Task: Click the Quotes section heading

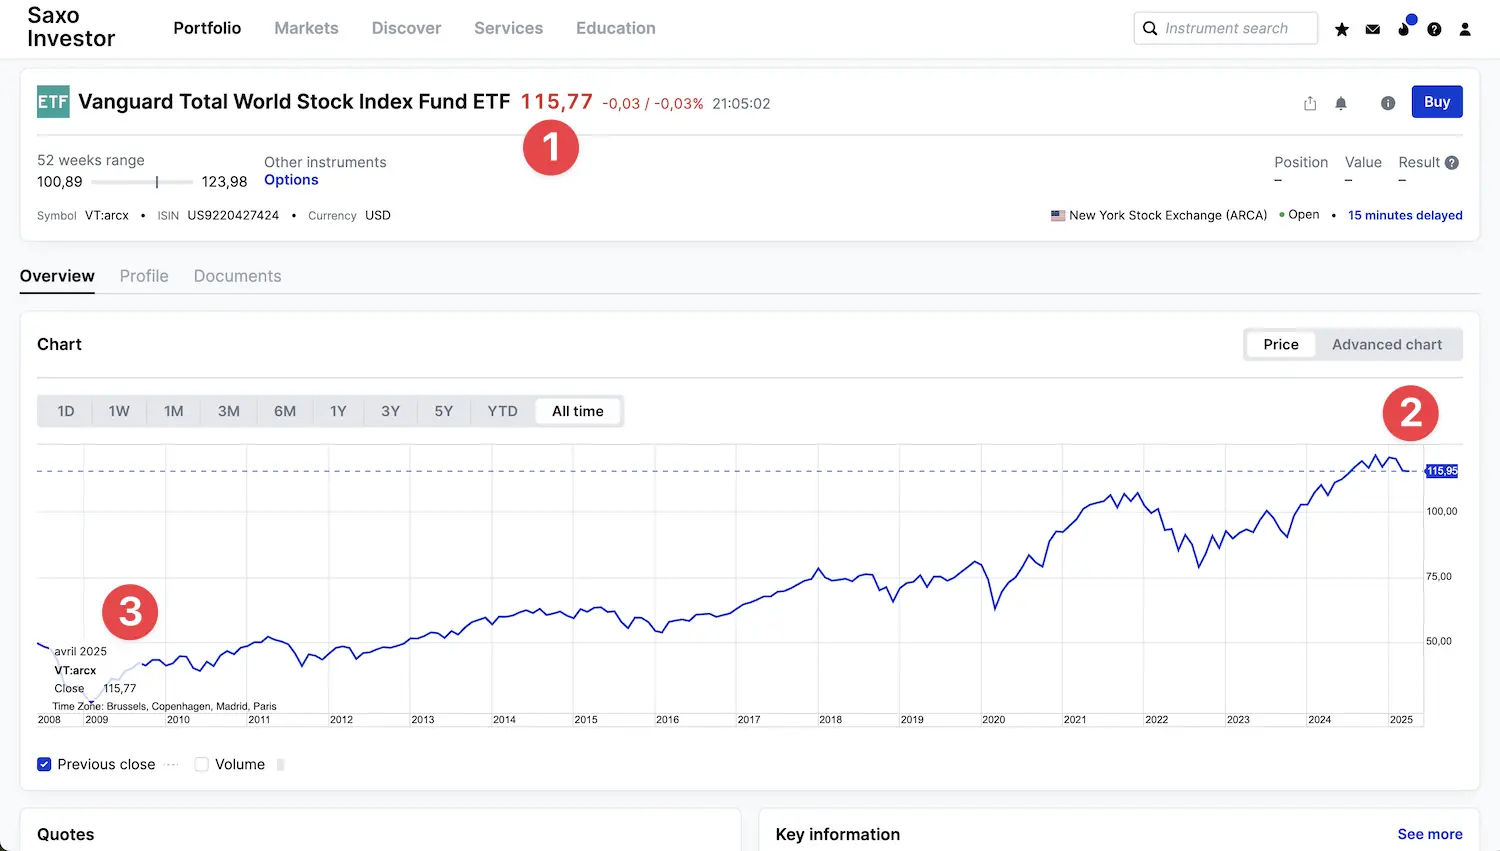Action: [66, 834]
